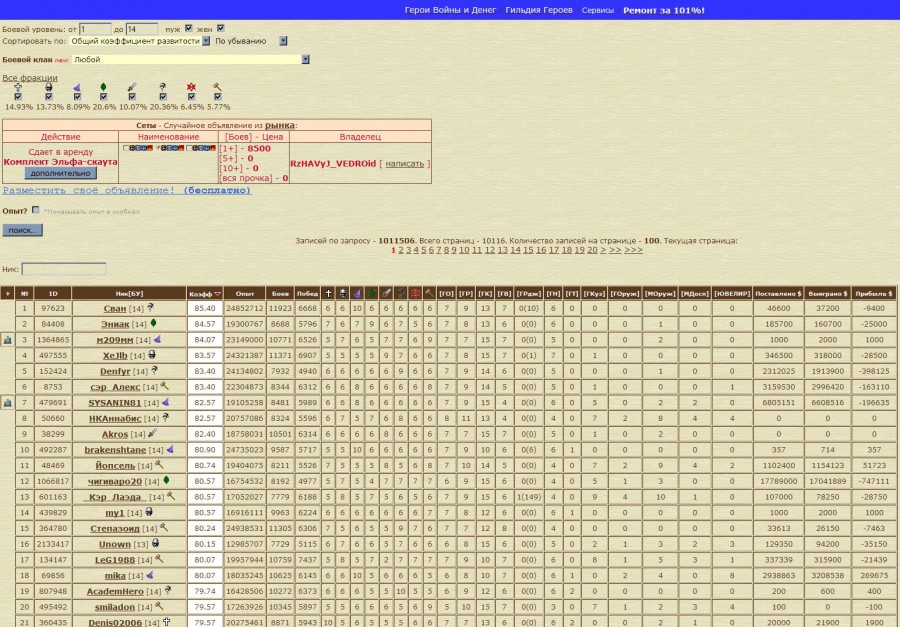Open the "Общий коэффициент развитости" sort dropdown
Viewport: 900px width, 627px height.
pos(206,41)
